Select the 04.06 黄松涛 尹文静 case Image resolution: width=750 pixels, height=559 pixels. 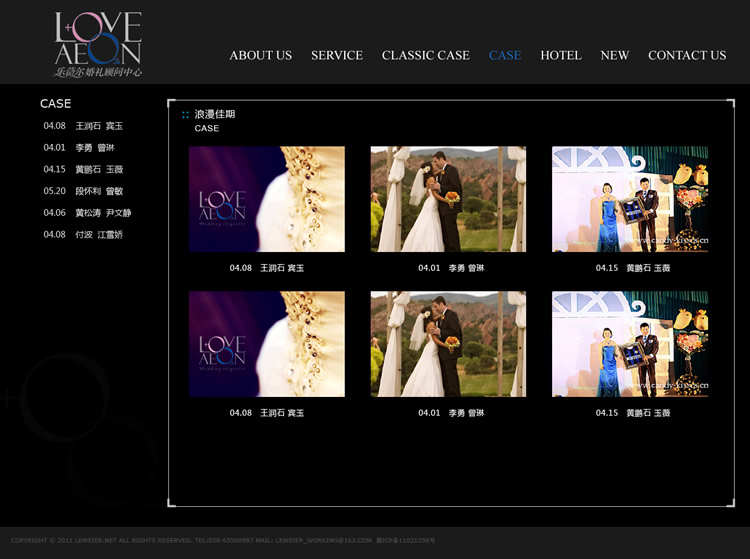point(87,213)
